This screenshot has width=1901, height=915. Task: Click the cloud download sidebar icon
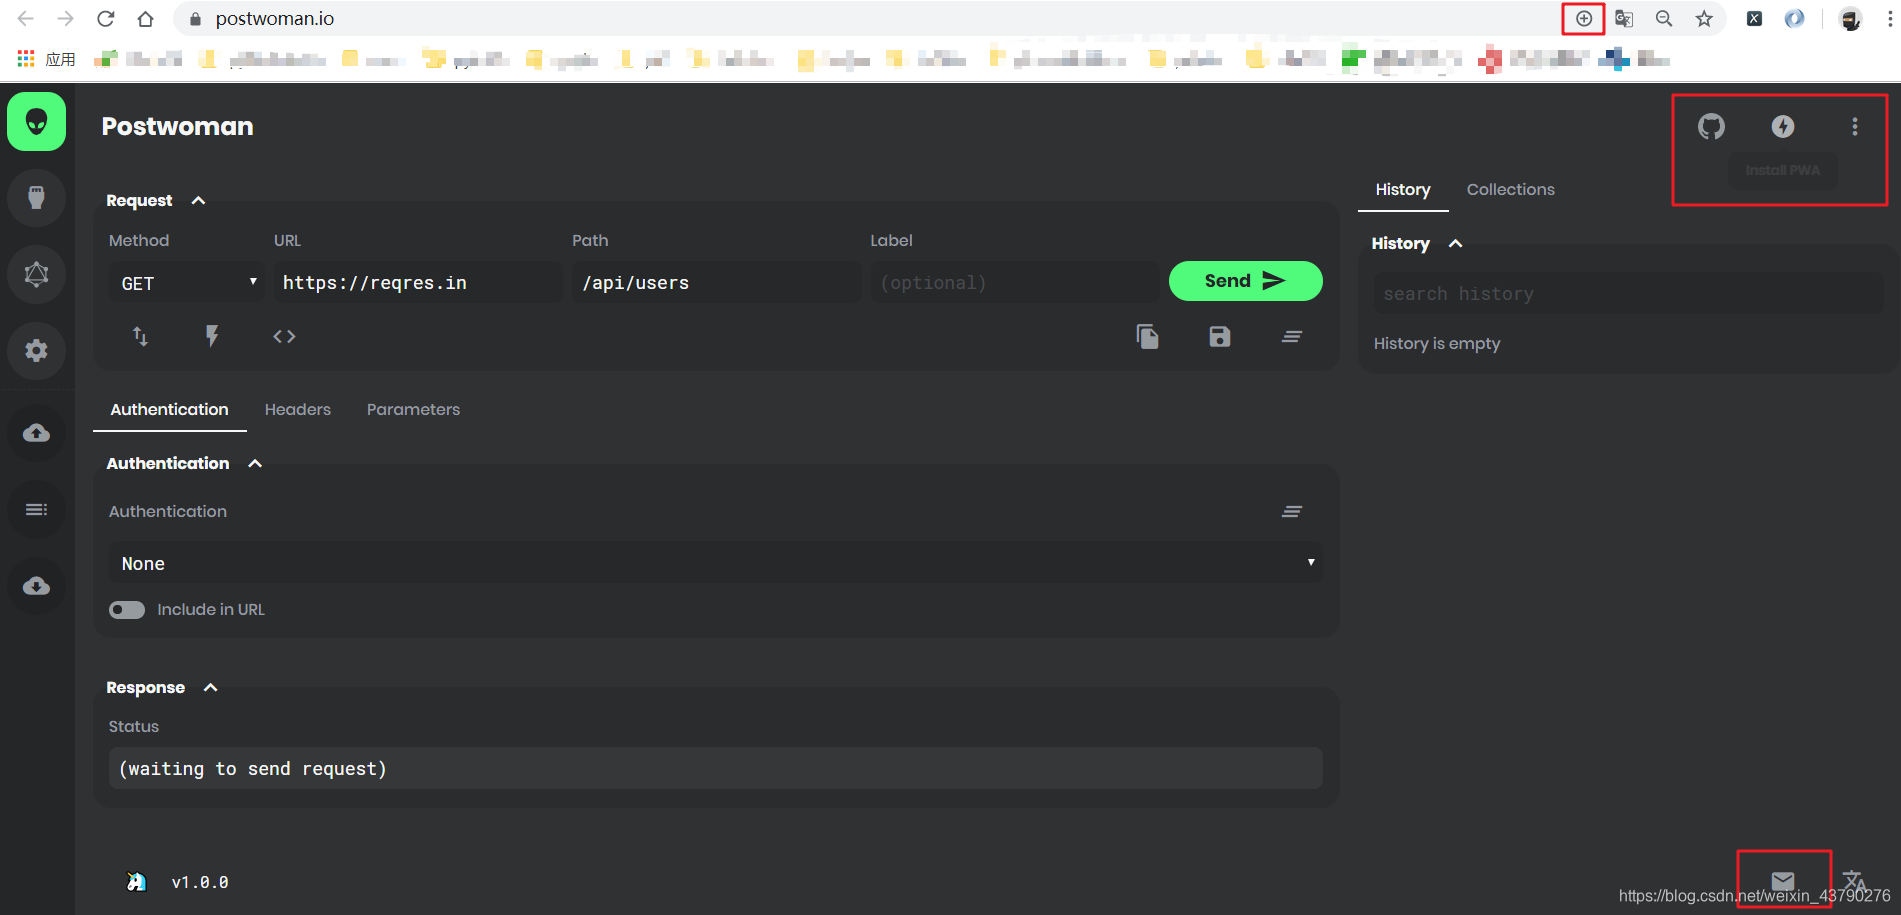(37, 586)
